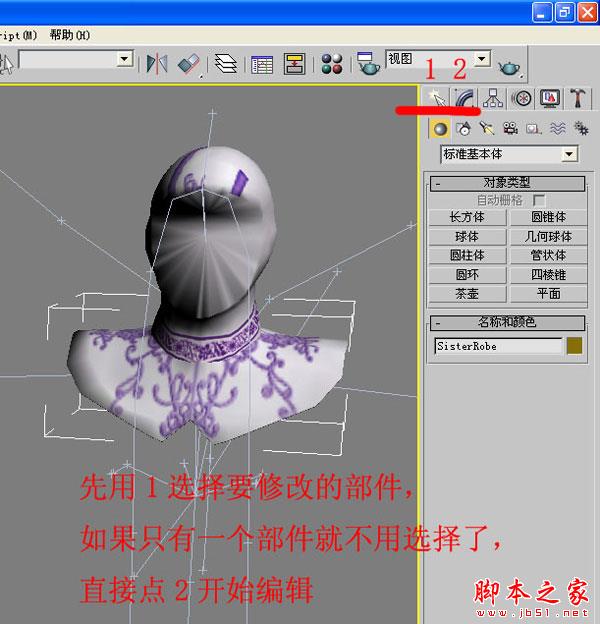600x624 pixels.
Task: Switch to the Display panel tab
Action: pyautogui.click(x=550, y=98)
